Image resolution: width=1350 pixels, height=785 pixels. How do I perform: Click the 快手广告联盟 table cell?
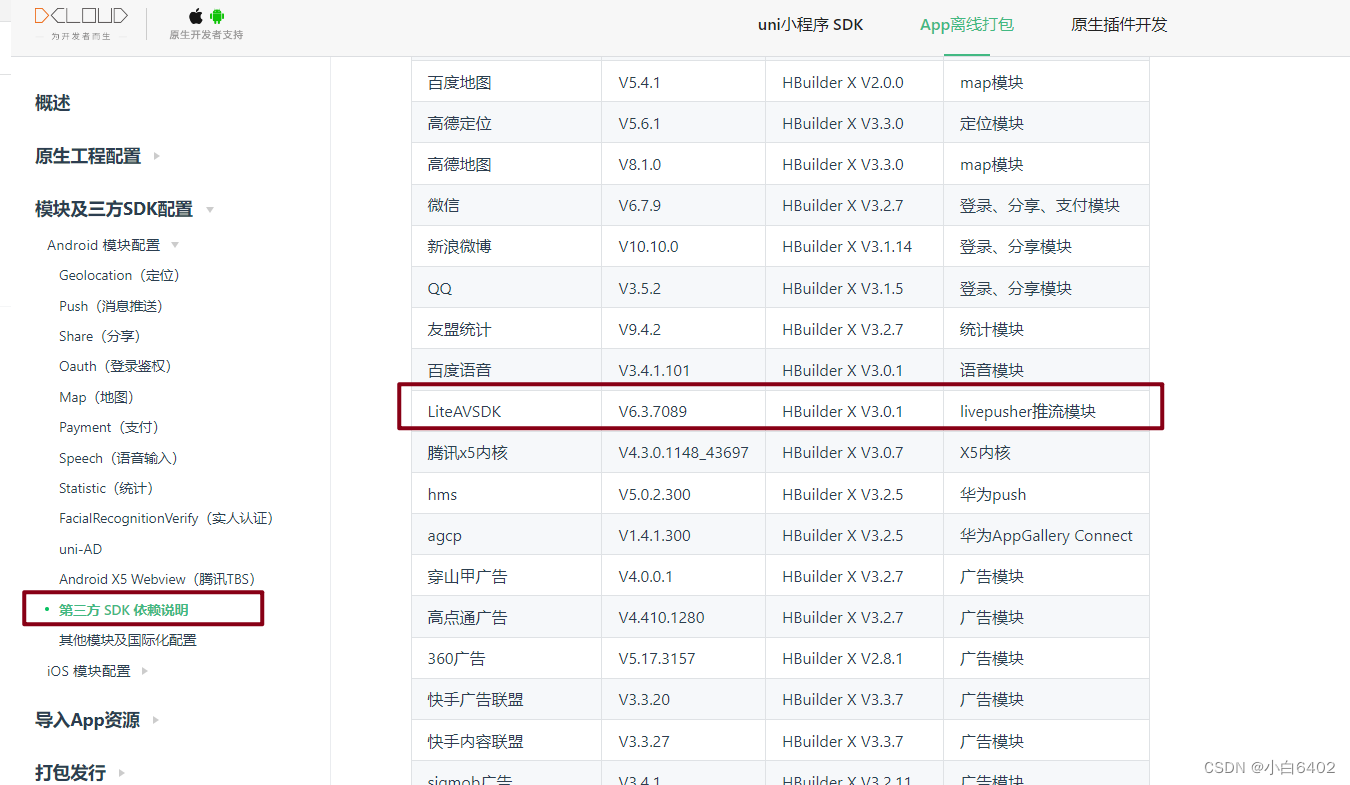(506, 700)
